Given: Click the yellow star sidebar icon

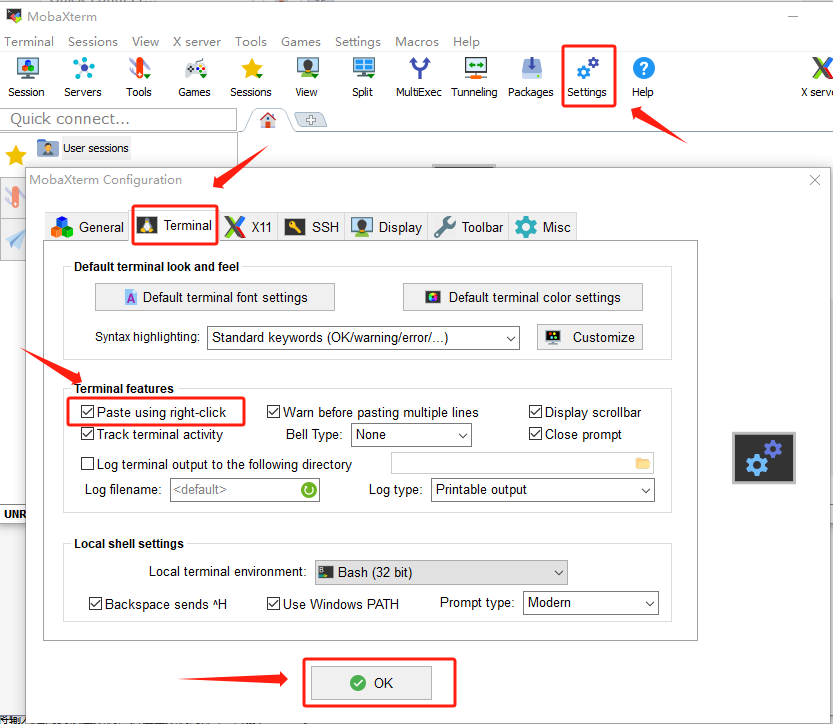Looking at the screenshot, I should point(16,156).
